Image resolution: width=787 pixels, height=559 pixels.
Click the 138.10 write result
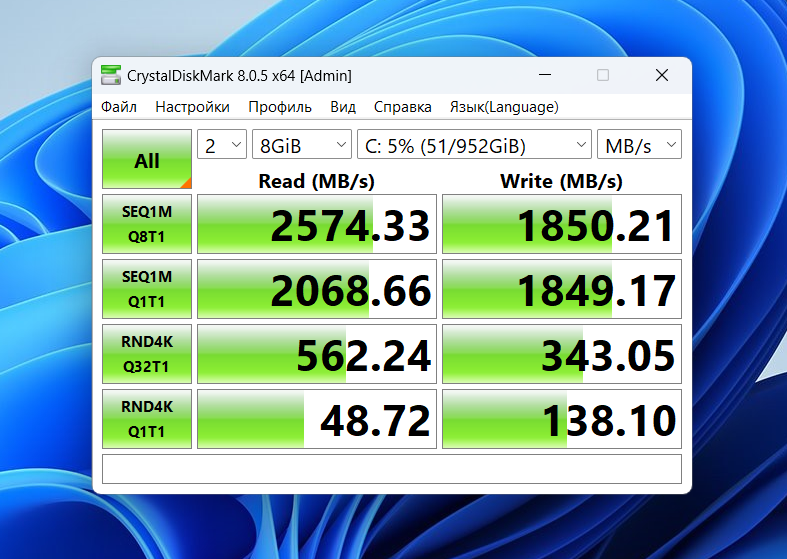click(x=562, y=418)
